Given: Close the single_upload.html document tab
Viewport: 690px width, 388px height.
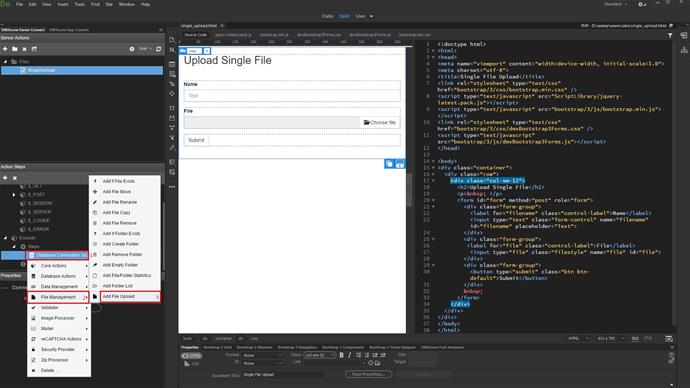Looking at the screenshot, I should pos(222,26).
